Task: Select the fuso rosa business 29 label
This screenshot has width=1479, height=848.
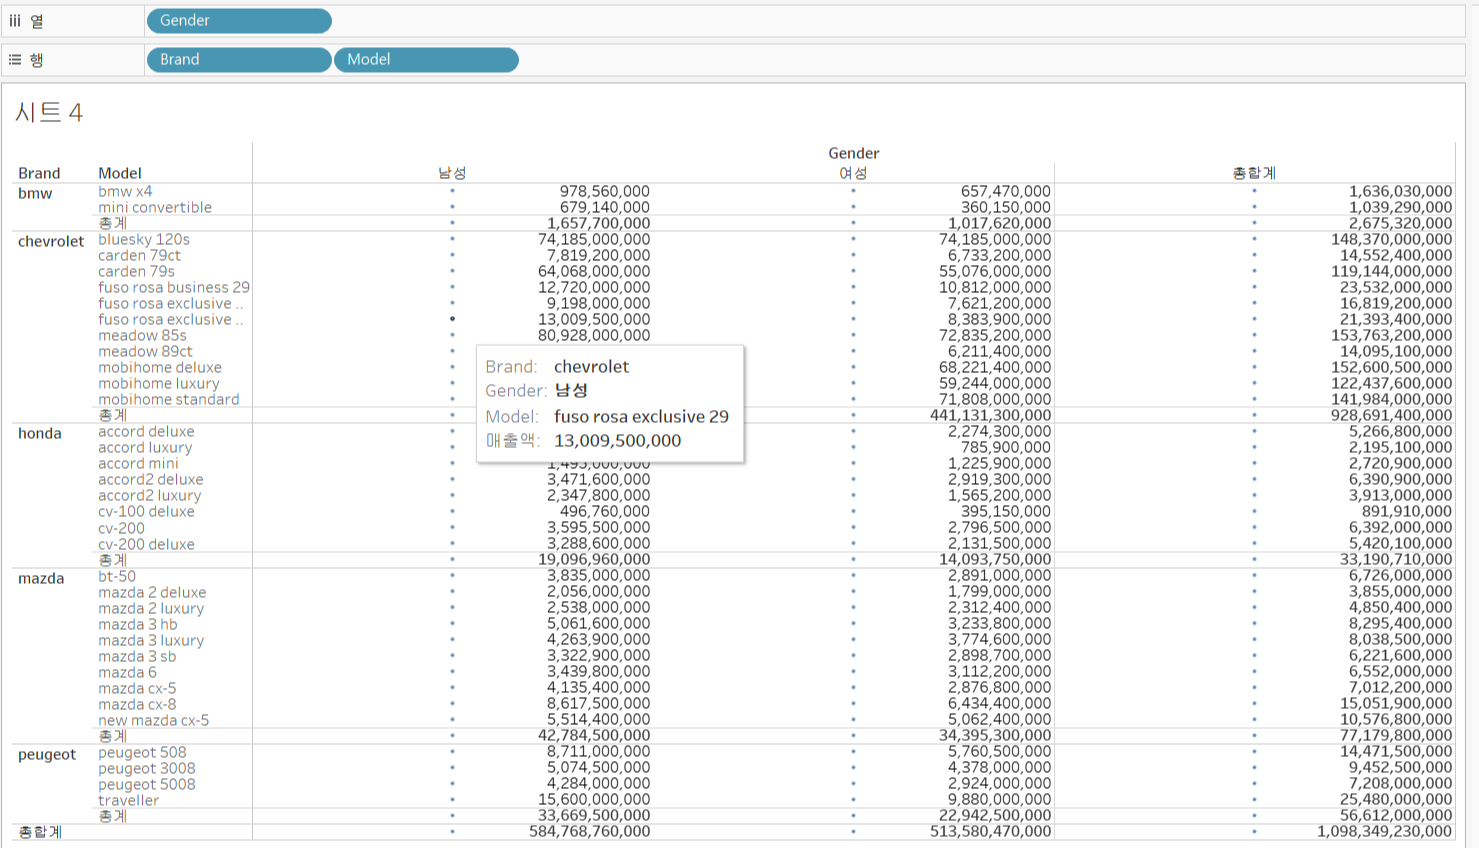Action: pos(174,287)
